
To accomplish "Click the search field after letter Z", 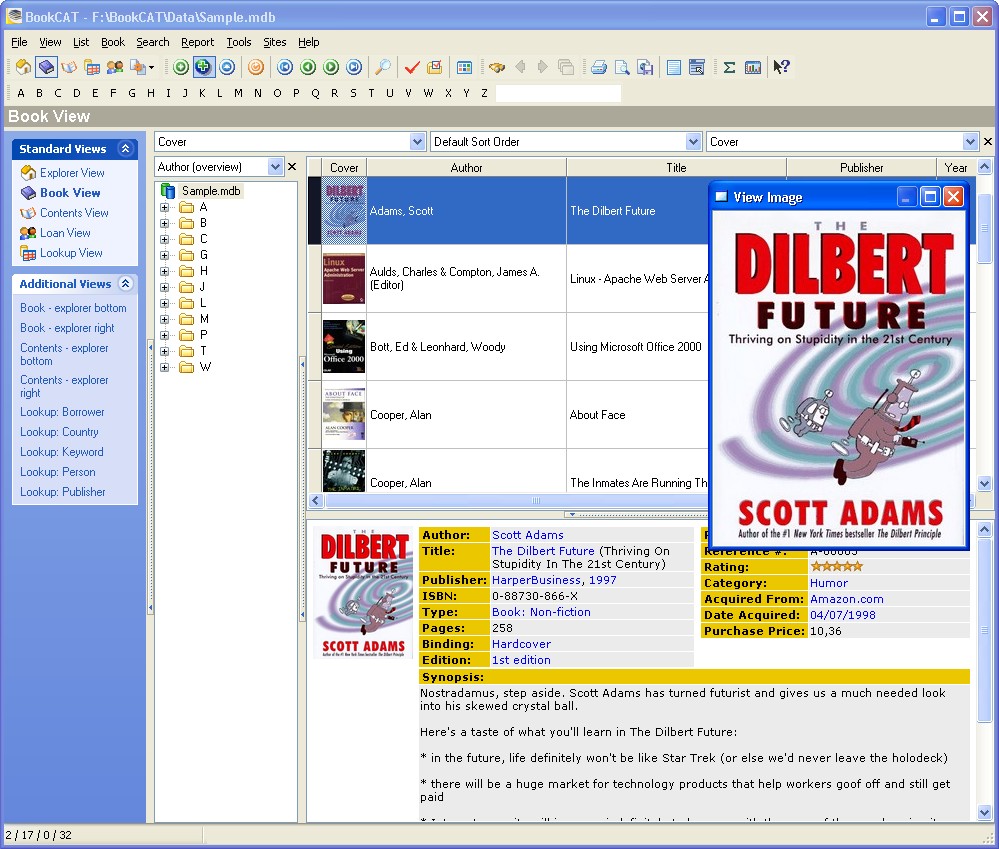I will (558, 94).
